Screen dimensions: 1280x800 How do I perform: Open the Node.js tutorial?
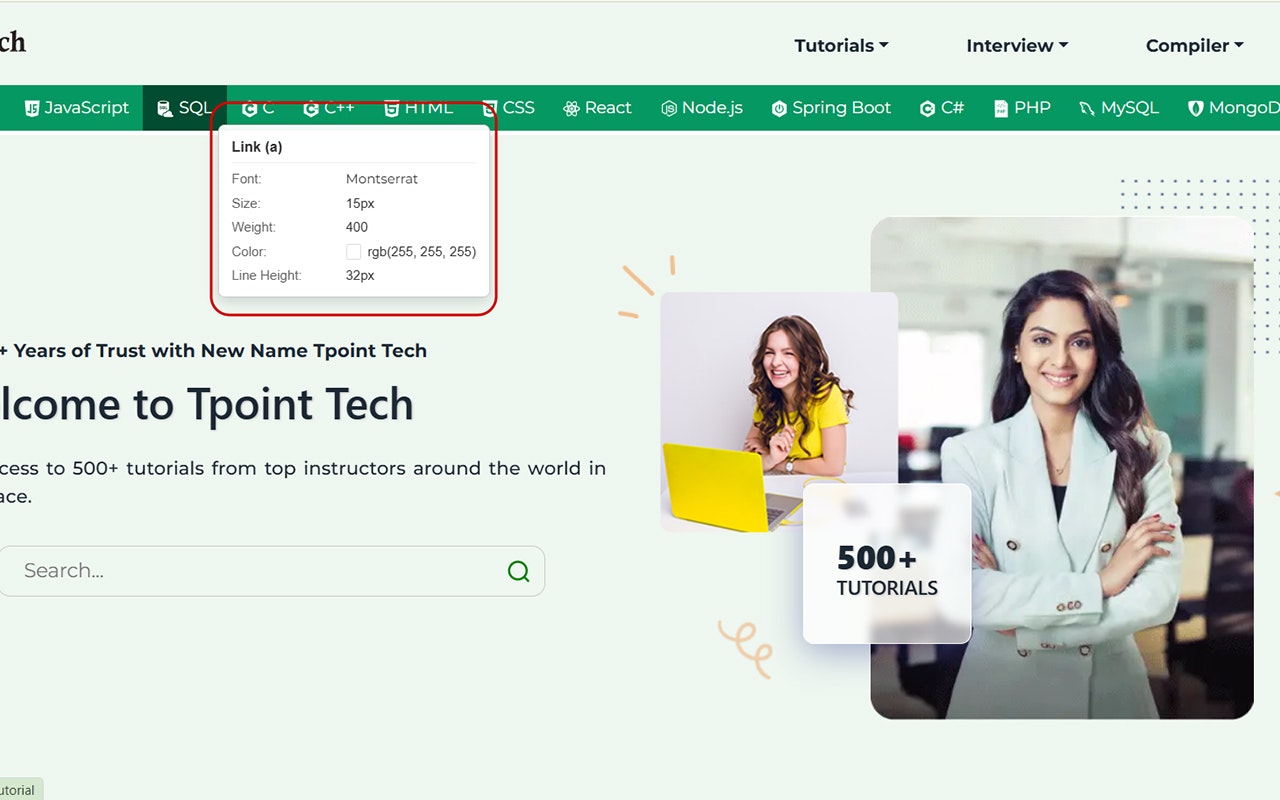coord(702,108)
